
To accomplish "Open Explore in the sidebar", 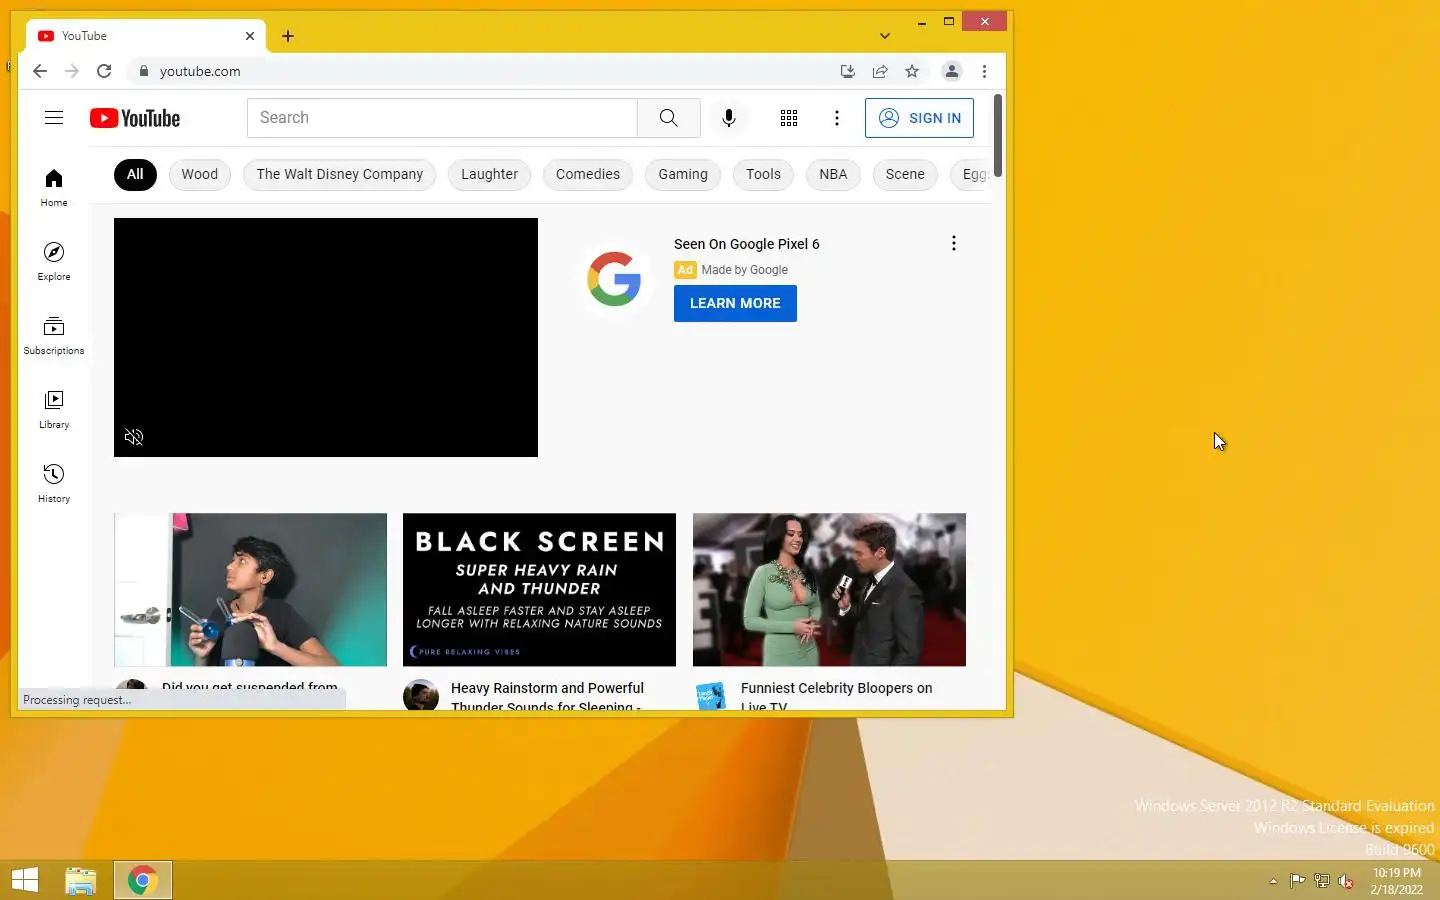I will pyautogui.click(x=54, y=261).
